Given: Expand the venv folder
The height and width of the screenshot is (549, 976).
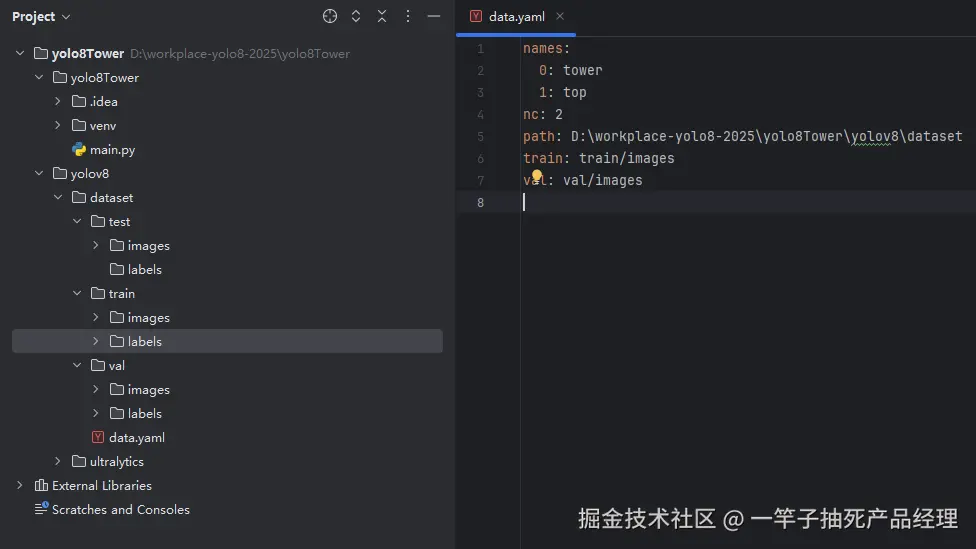Looking at the screenshot, I should pos(58,125).
